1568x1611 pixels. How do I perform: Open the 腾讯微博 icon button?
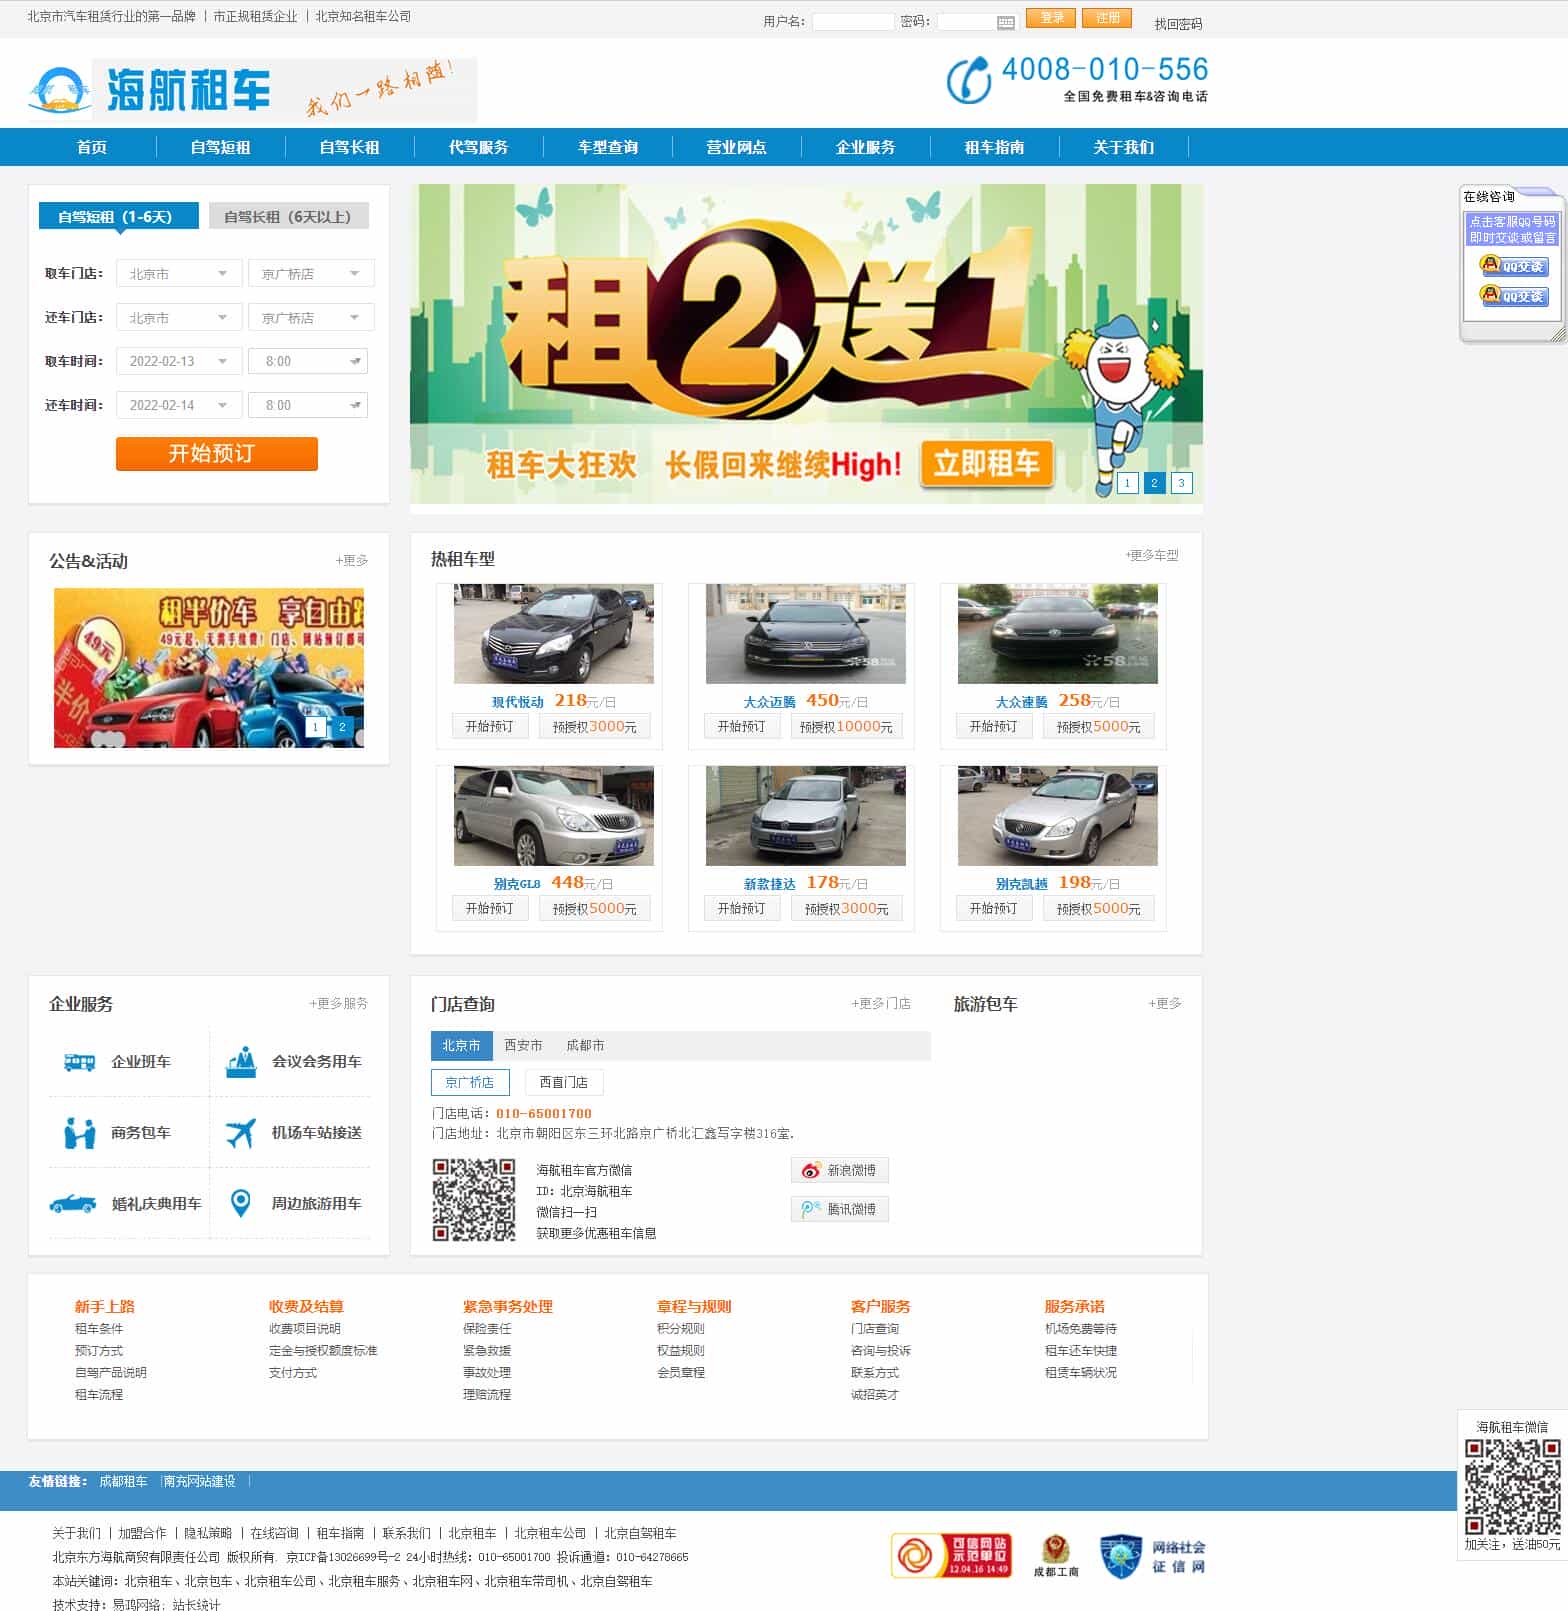(840, 1209)
